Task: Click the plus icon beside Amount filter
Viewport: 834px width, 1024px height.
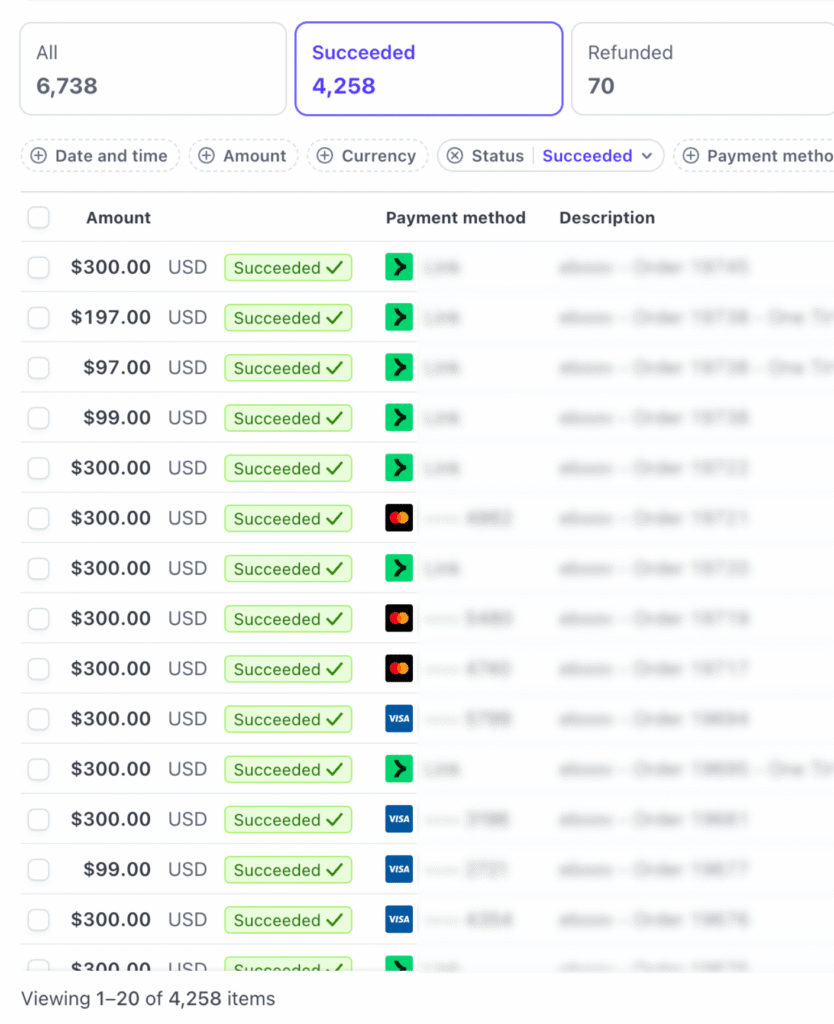Action: [x=207, y=156]
